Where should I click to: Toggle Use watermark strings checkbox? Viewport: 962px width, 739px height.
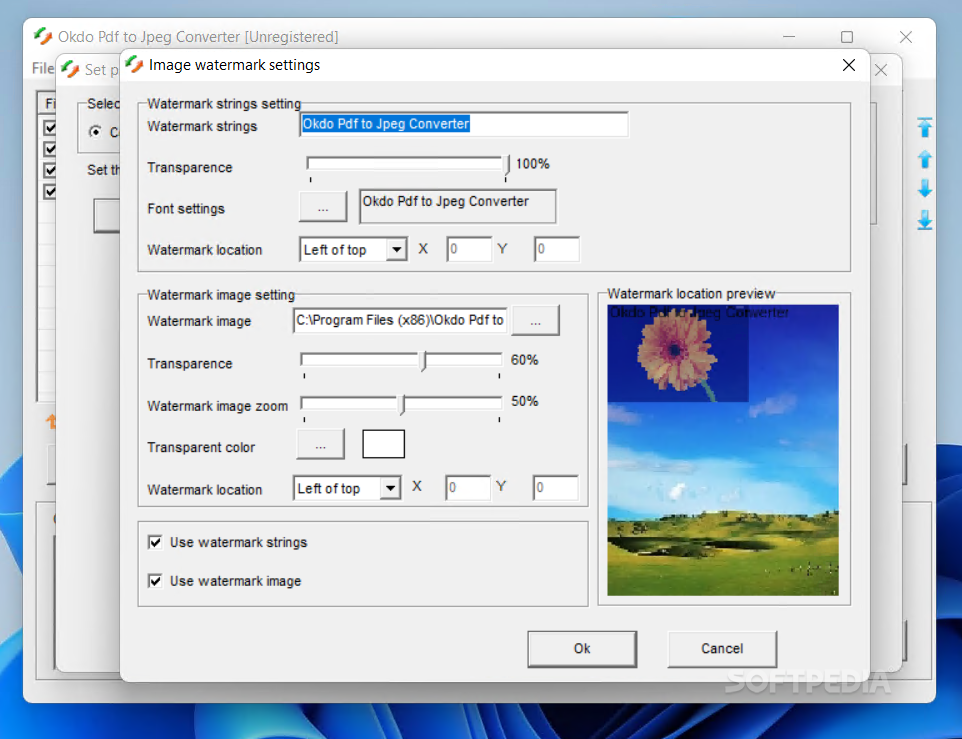(155, 542)
